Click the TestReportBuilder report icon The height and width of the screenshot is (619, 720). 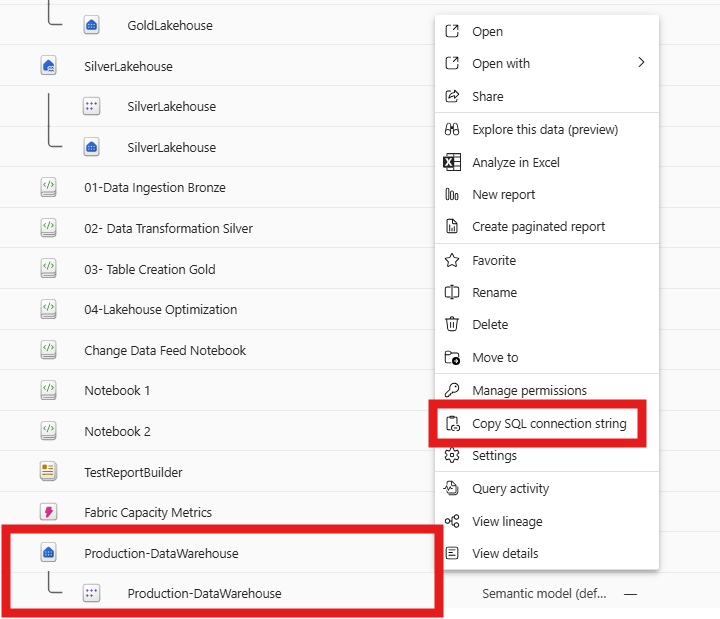tap(48, 471)
